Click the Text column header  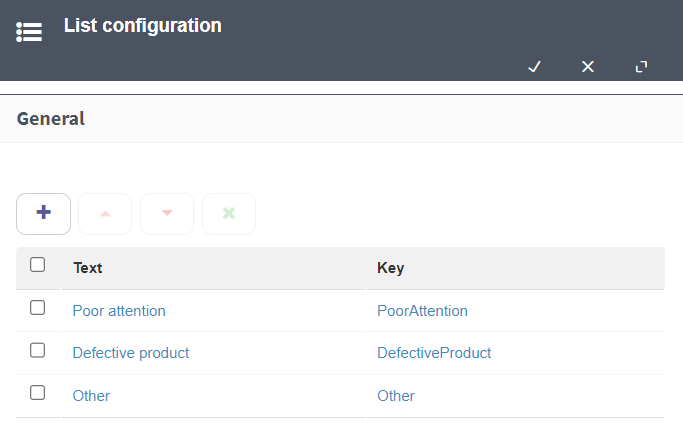[x=88, y=268]
